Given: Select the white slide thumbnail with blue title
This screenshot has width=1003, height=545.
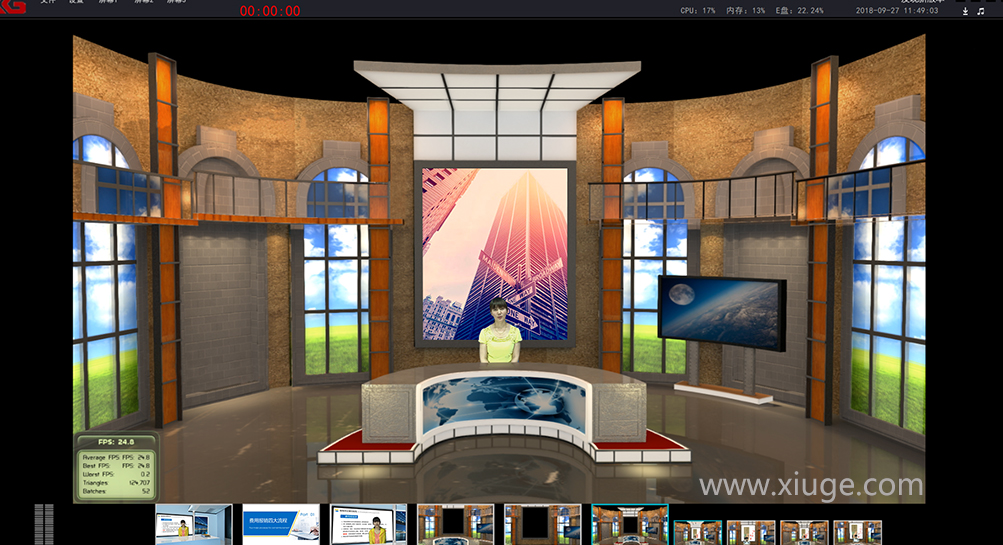Looking at the screenshot, I should tap(281, 525).
